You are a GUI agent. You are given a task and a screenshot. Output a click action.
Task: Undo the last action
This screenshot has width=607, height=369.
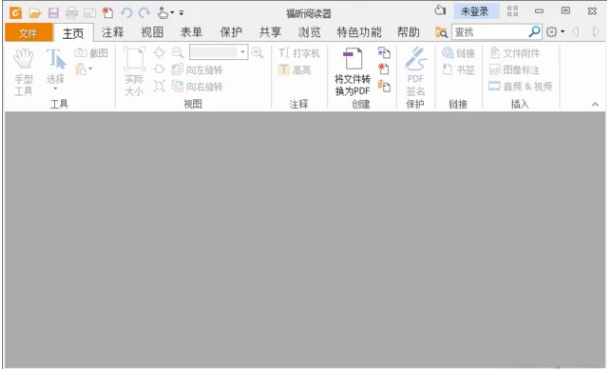pyautogui.click(x=126, y=13)
